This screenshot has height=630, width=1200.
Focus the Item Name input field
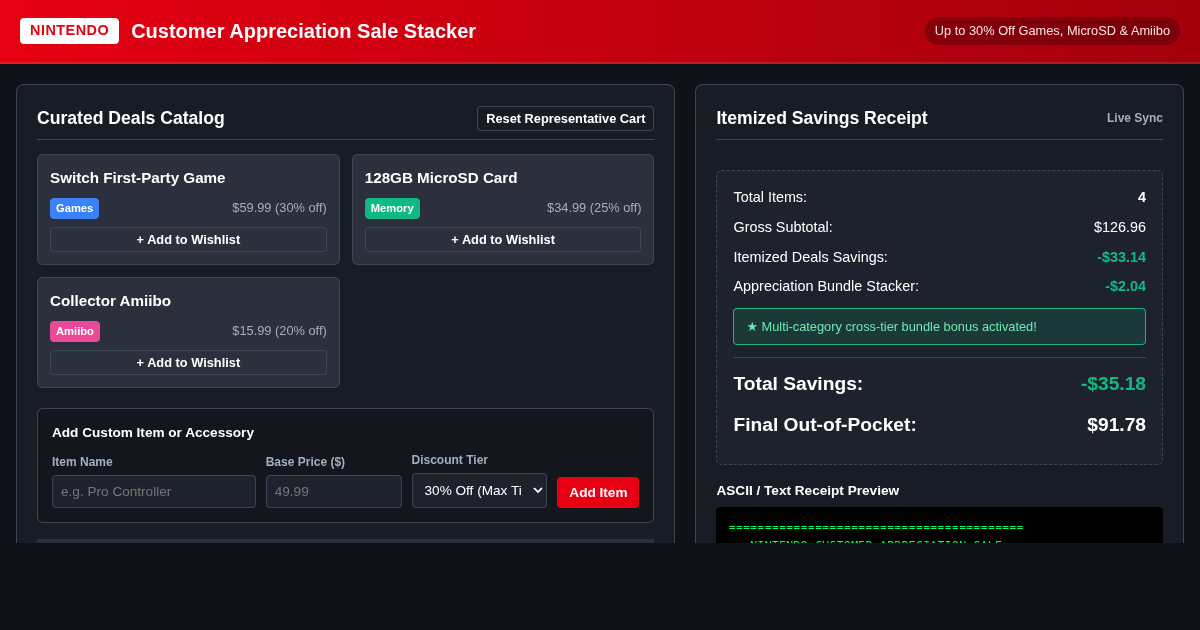click(x=154, y=491)
